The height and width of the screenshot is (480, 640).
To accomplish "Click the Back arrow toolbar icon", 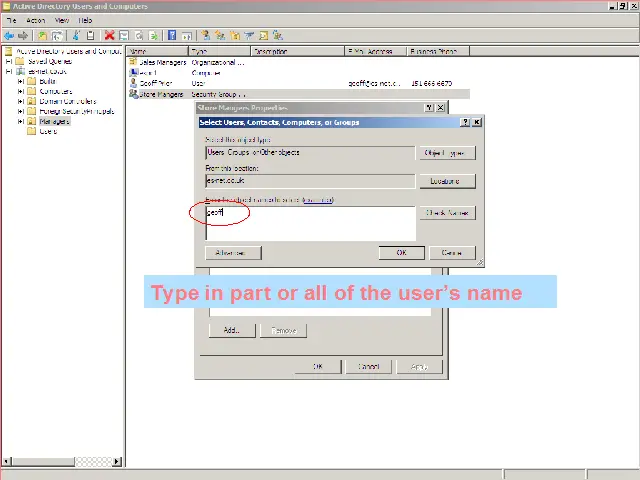I will pyautogui.click(x=9, y=35).
